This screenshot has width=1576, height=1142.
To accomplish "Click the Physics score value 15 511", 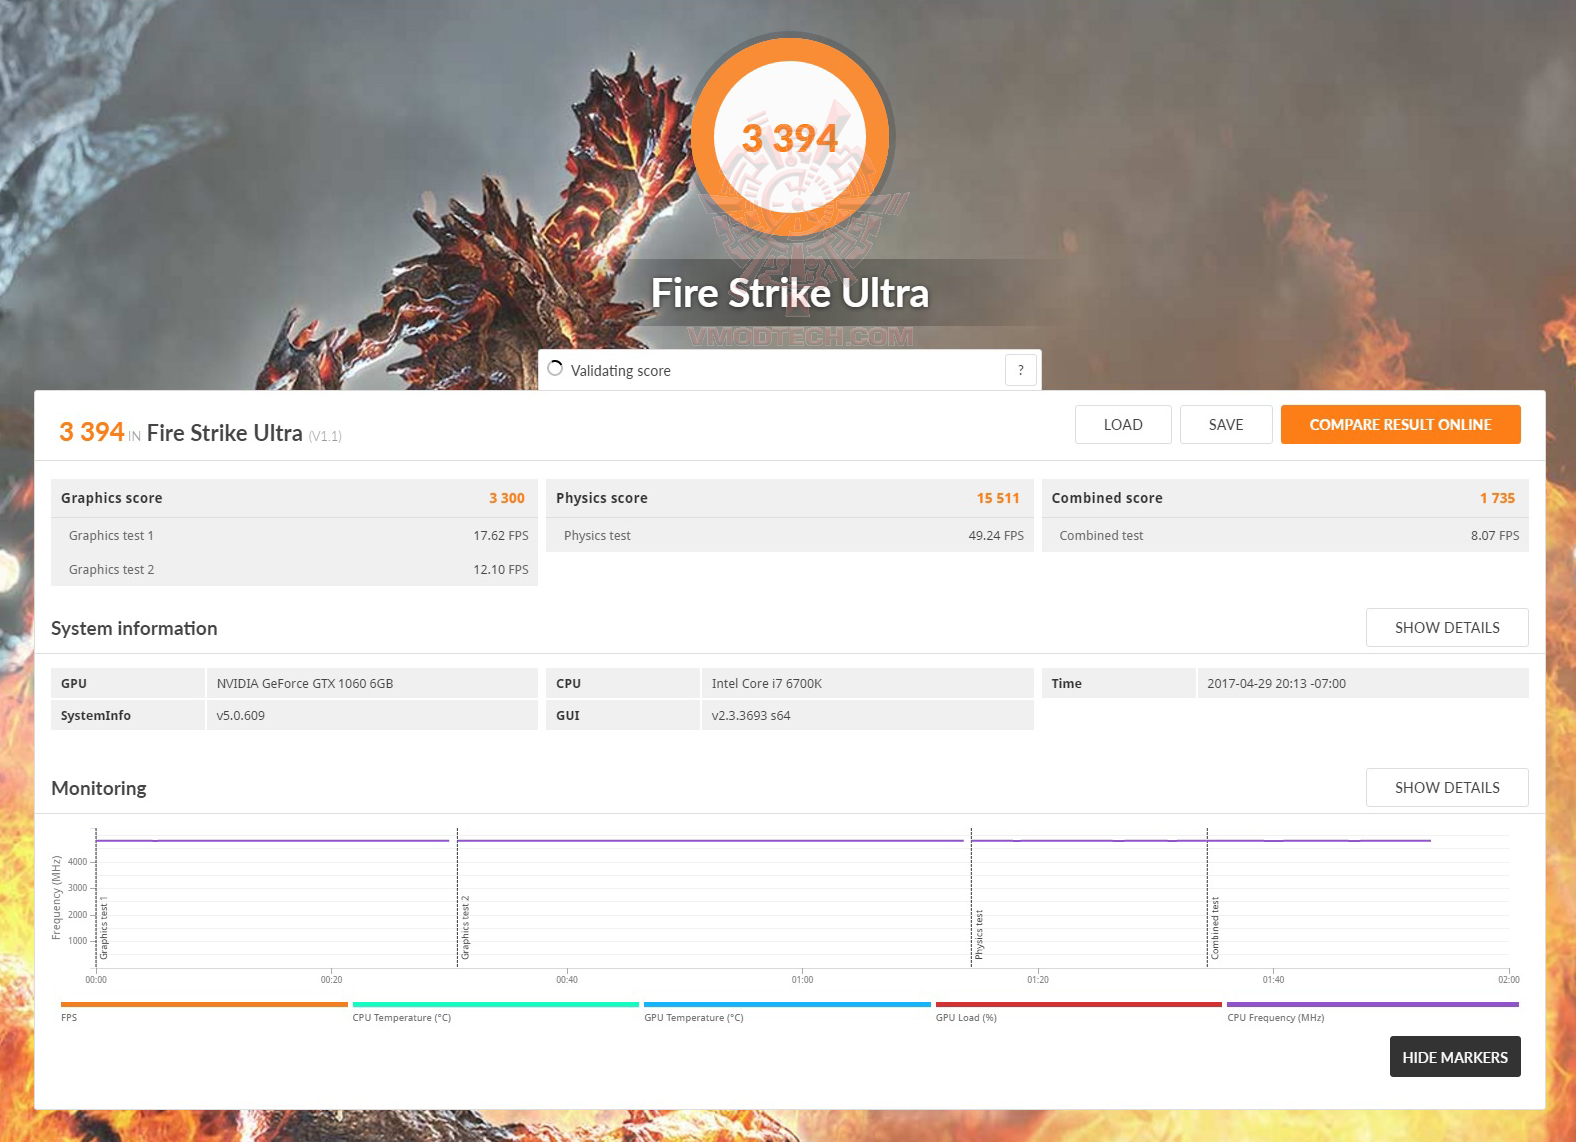I will (998, 498).
